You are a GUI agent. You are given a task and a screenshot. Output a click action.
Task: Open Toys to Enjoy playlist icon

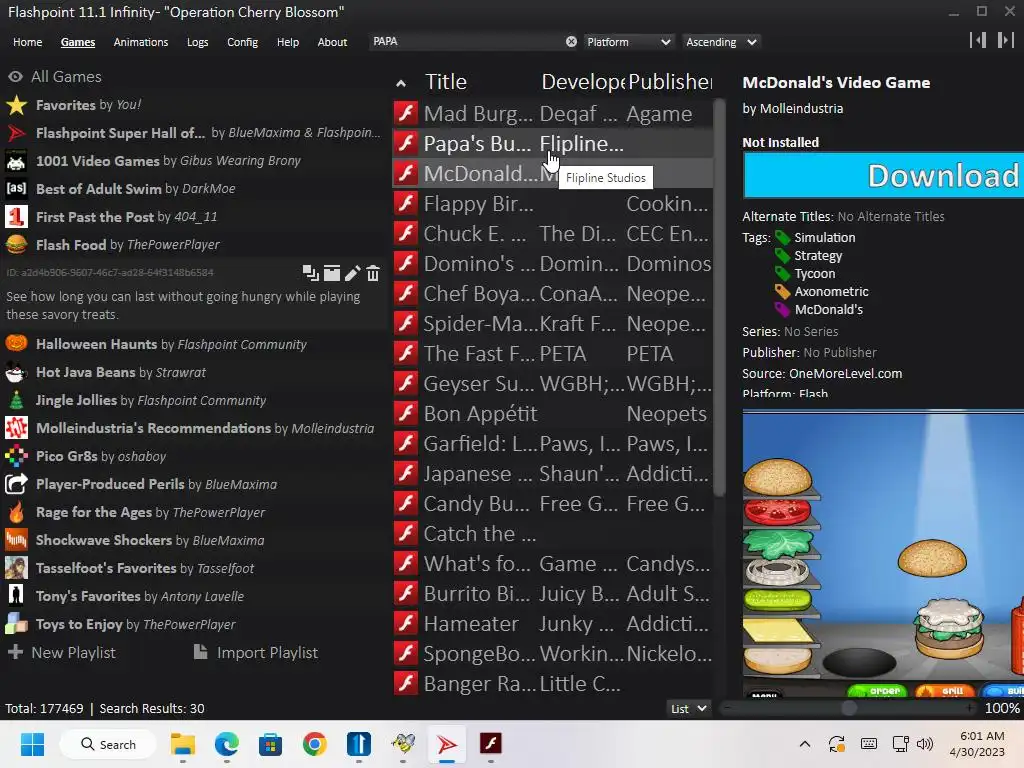coord(16,624)
